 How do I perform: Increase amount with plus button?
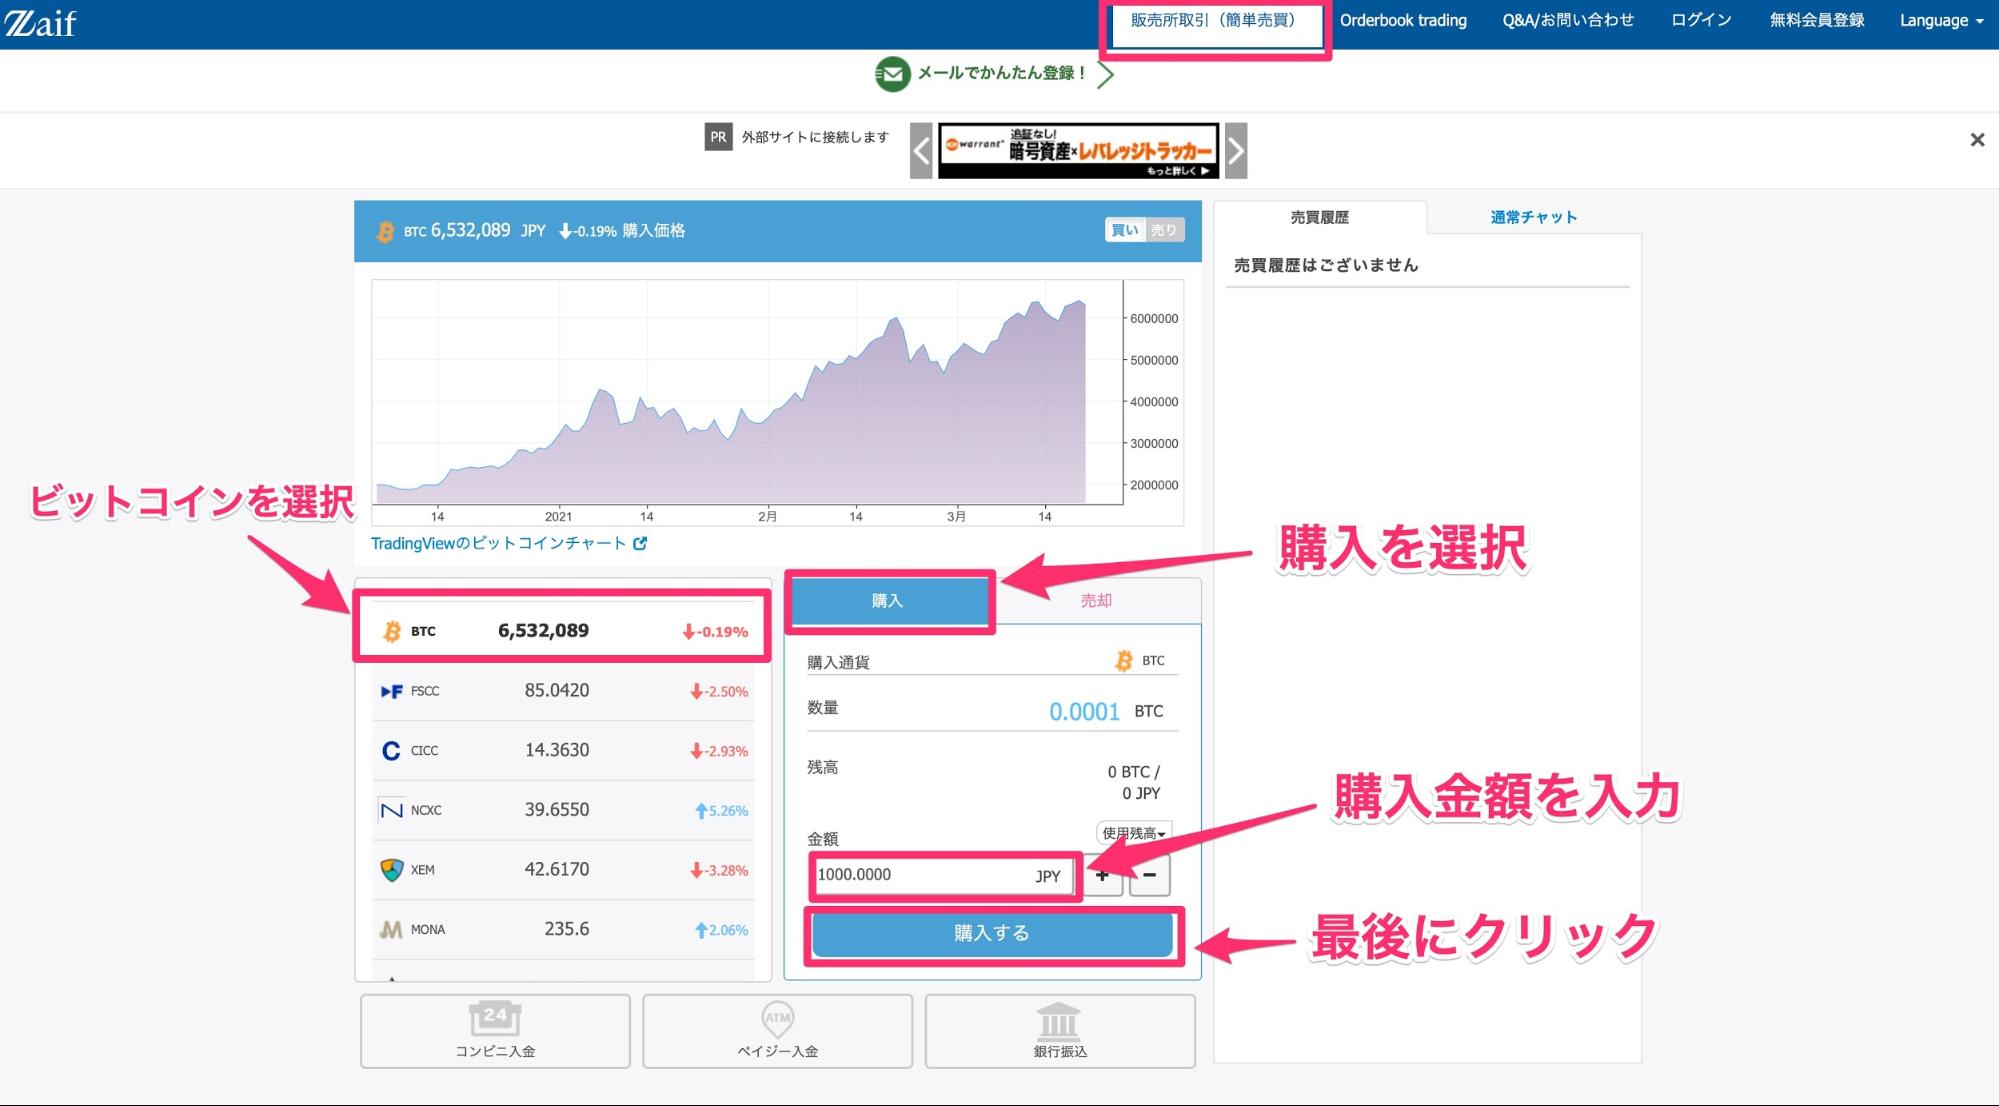pos(1102,876)
